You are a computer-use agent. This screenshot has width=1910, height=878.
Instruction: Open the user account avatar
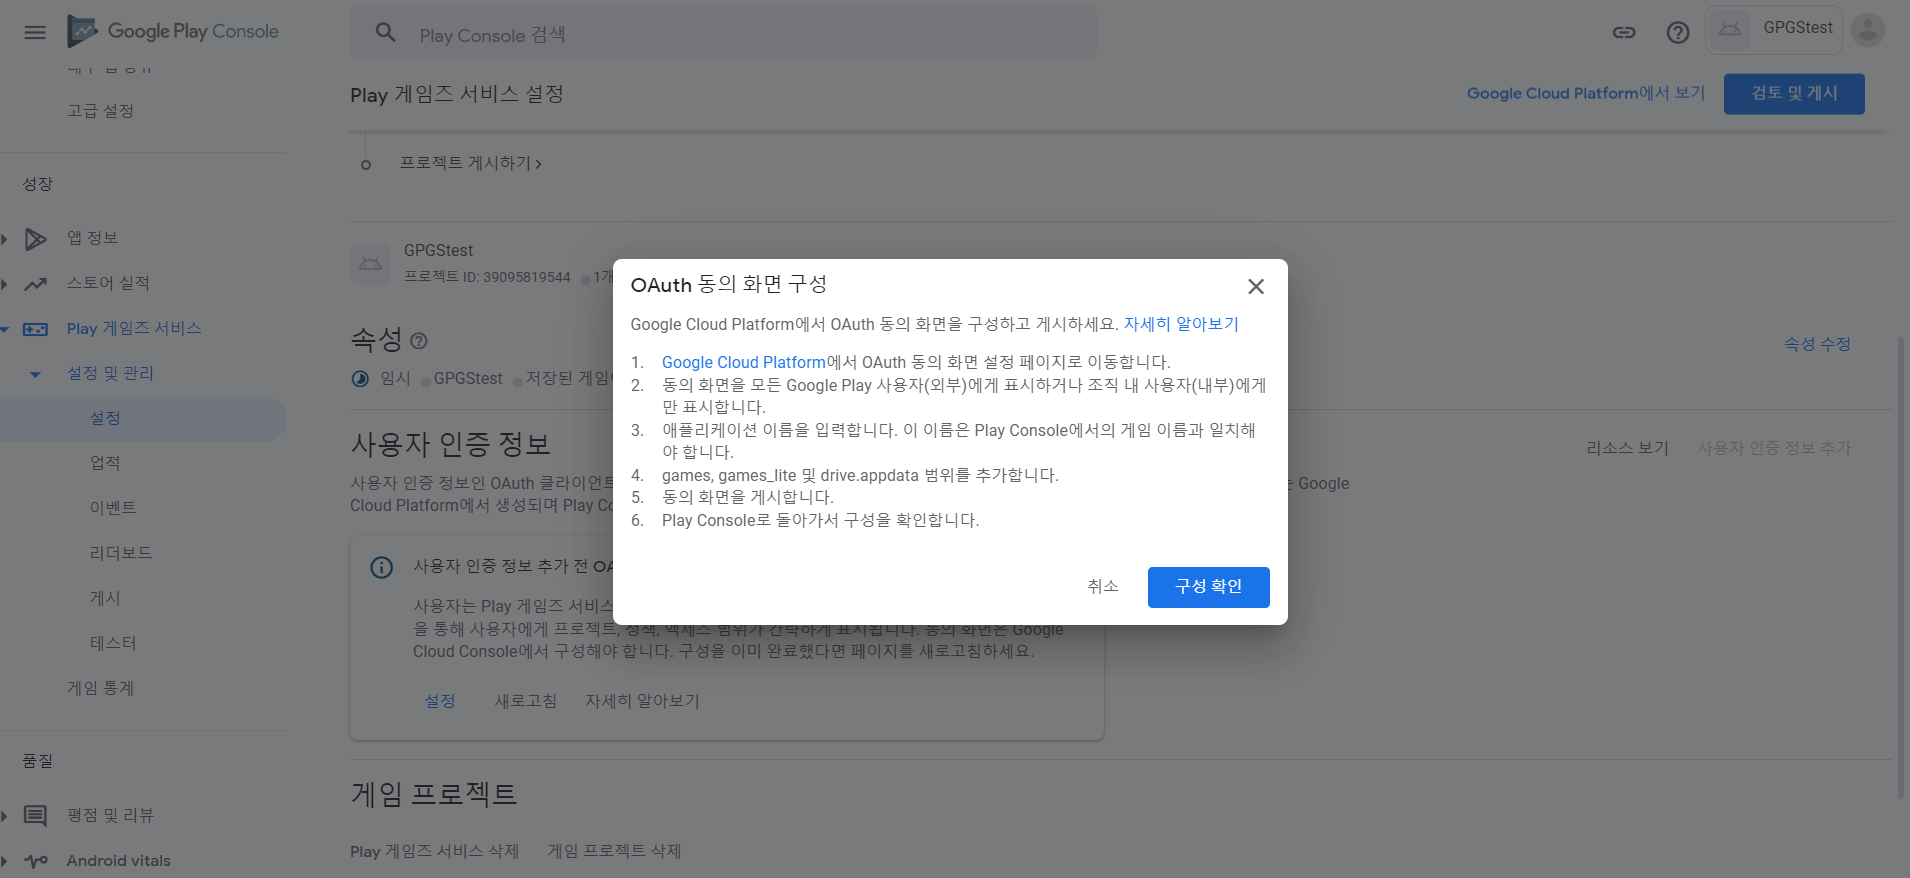(x=1868, y=29)
